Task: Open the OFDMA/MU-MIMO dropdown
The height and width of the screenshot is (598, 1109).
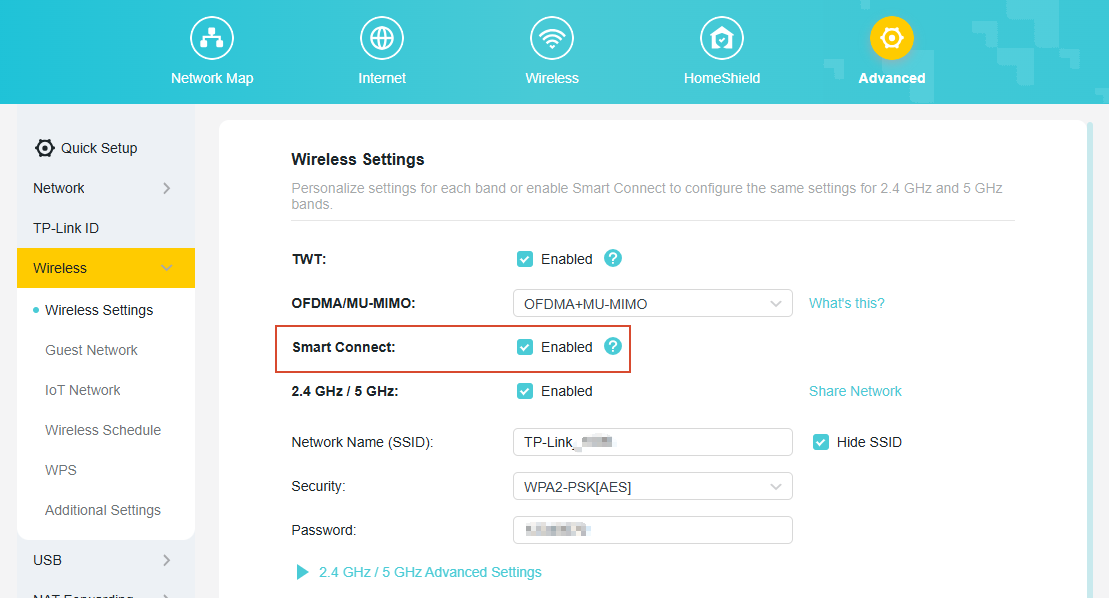Action: (x=652, y=302)
